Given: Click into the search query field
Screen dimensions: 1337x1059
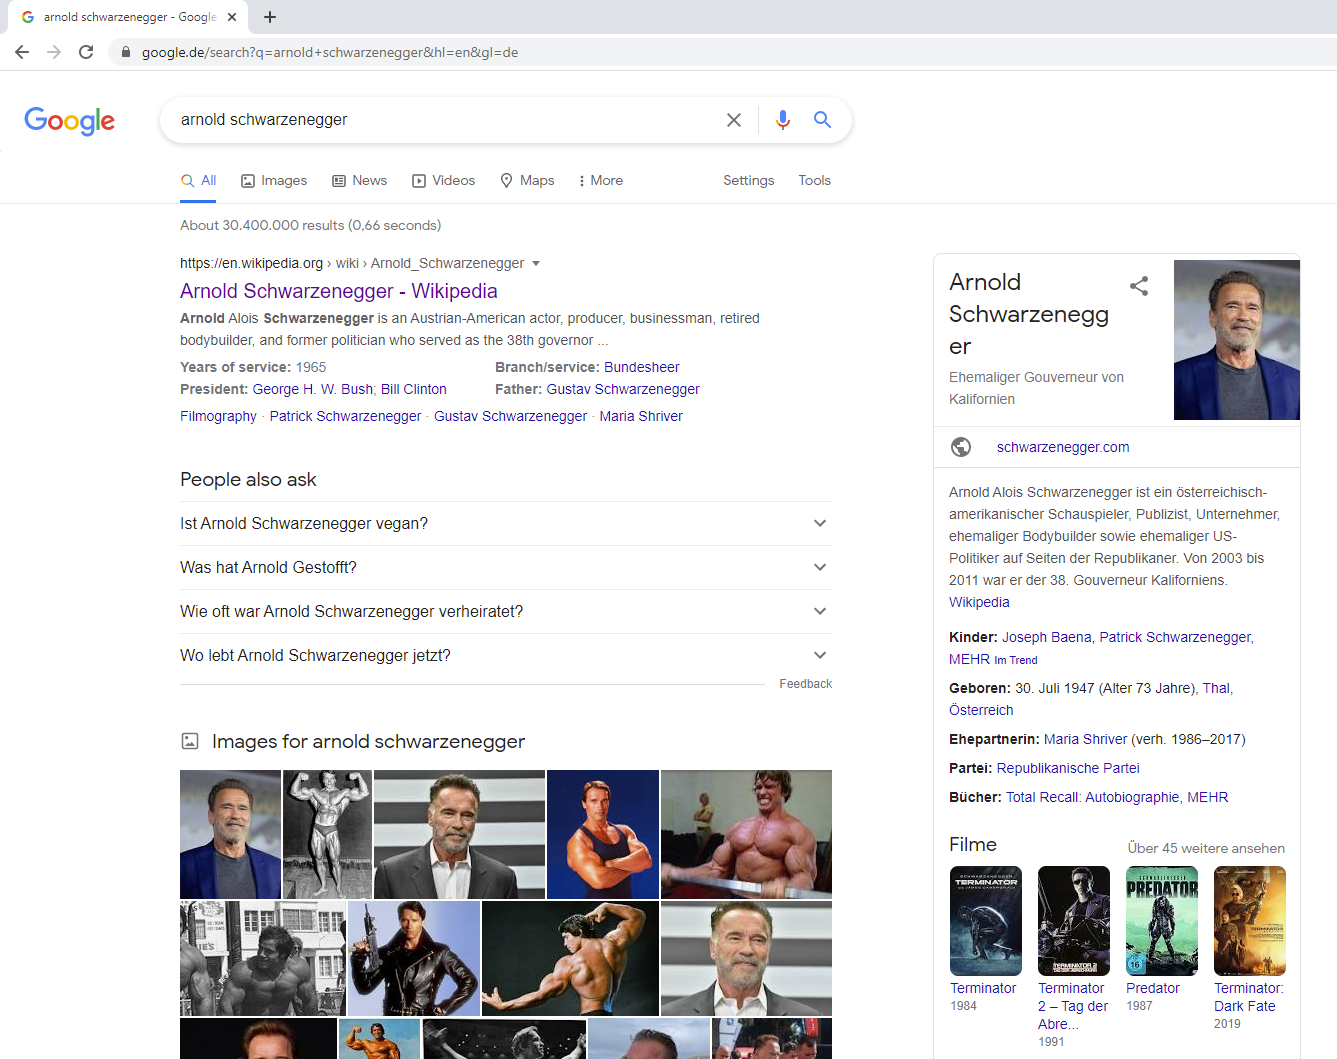Looking at the screenshot, I should click(x=445, y=120).
